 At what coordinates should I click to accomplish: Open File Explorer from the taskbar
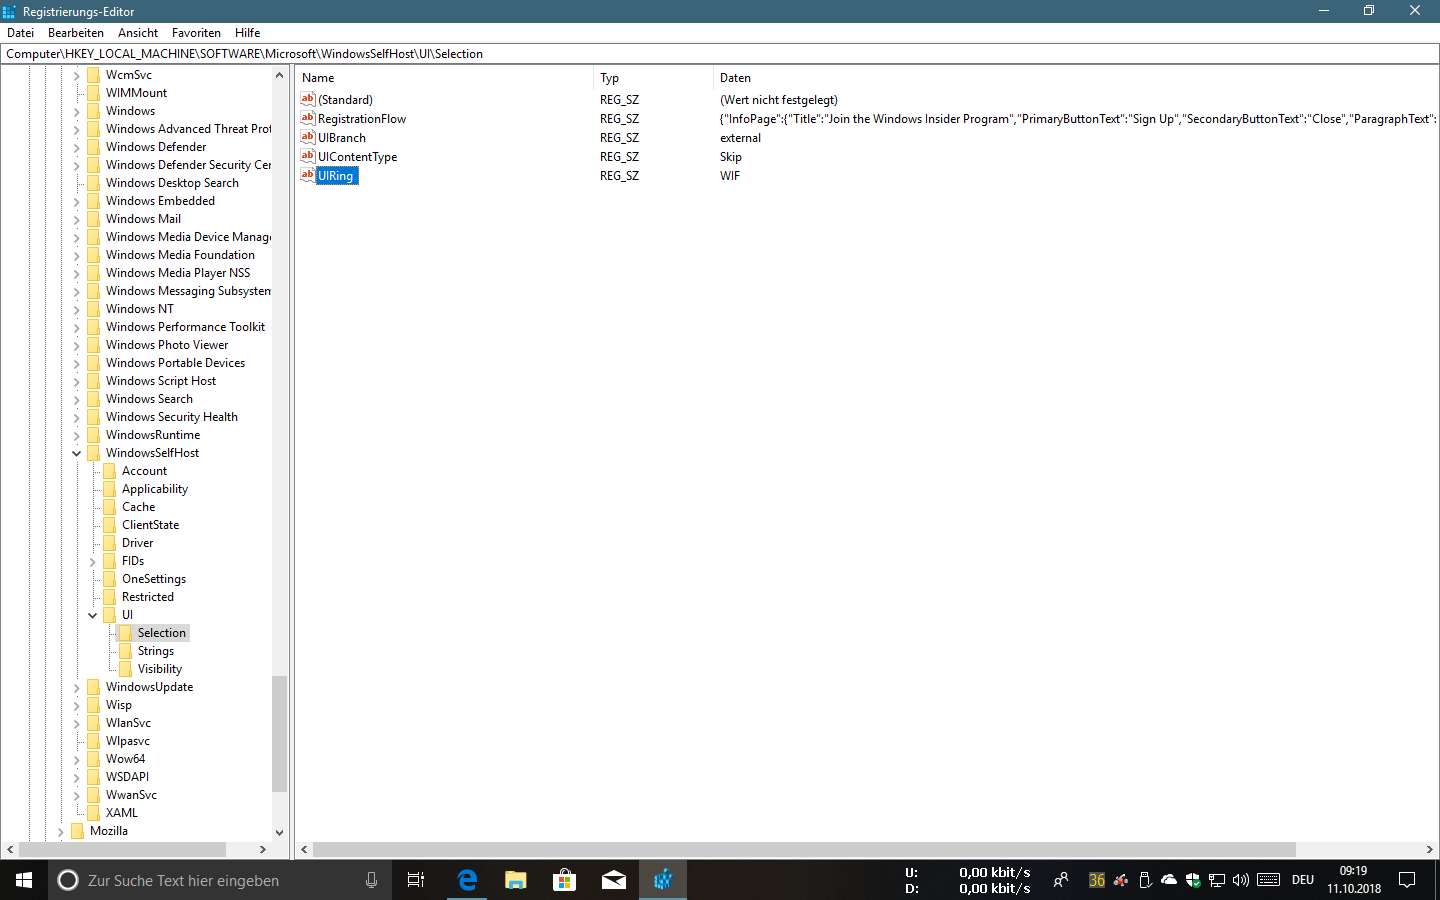[516, 880]
